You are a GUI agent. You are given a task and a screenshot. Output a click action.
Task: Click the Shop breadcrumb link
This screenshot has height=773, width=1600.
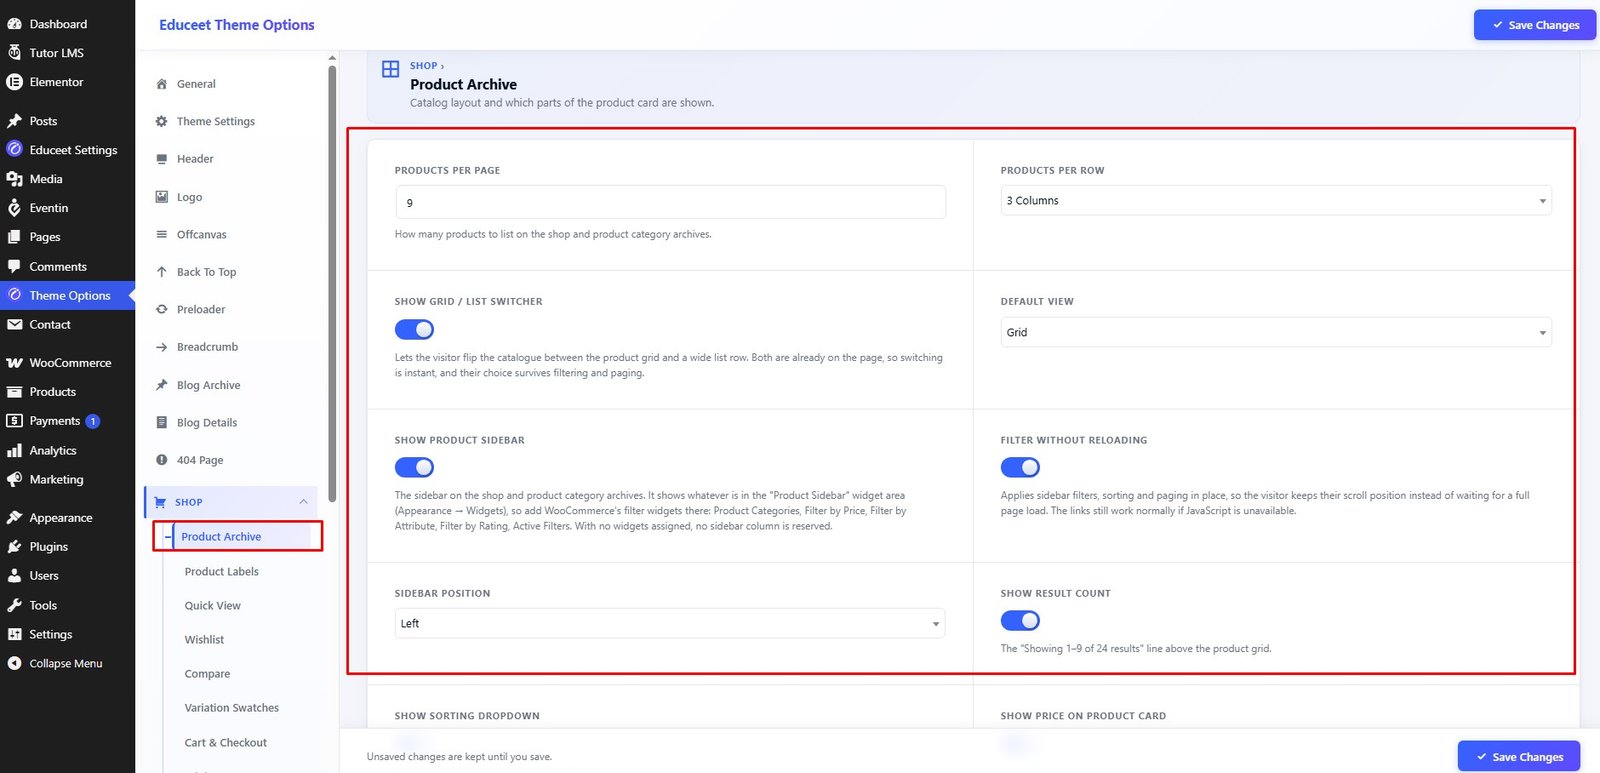click(x=424, y=66)
